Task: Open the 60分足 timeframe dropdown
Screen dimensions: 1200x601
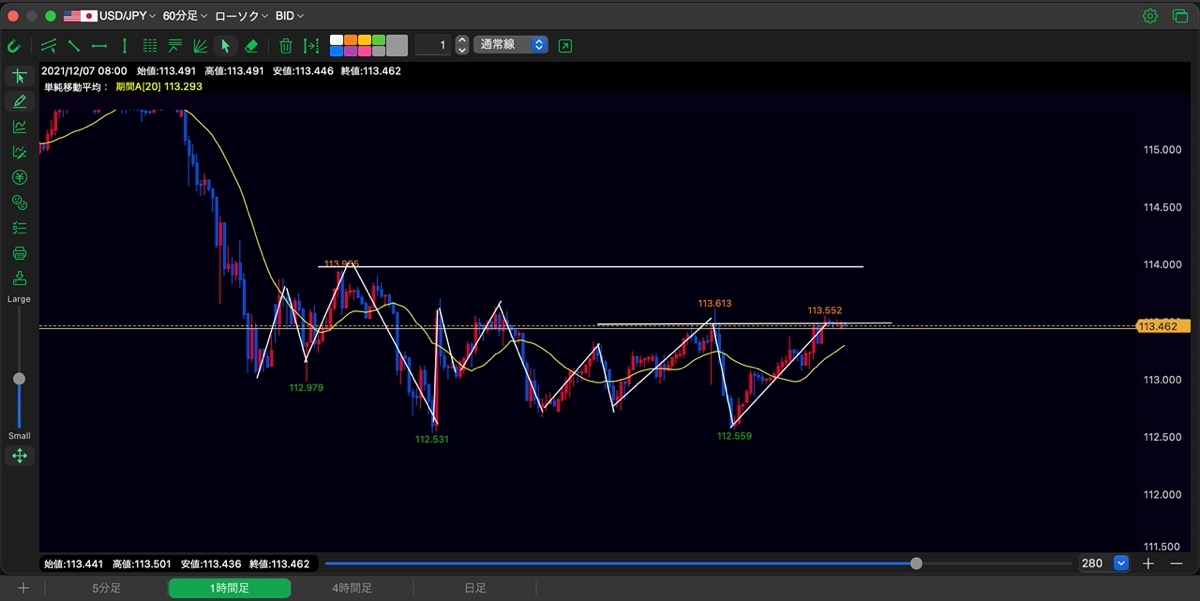Action: (x=185, y=16)
